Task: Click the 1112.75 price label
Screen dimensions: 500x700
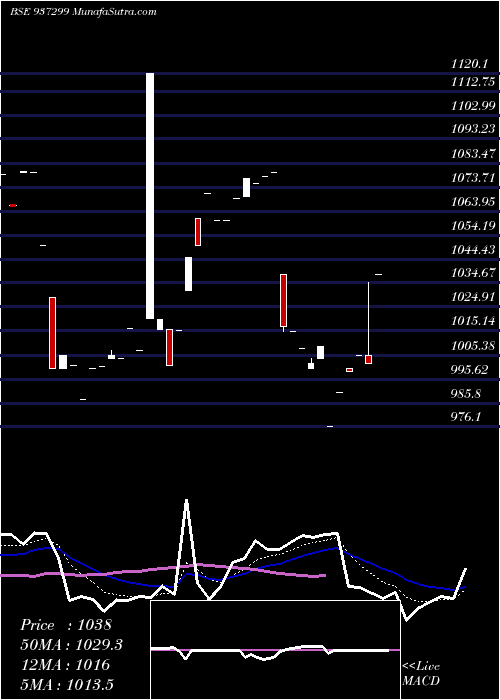Action: tap(473, 82)
